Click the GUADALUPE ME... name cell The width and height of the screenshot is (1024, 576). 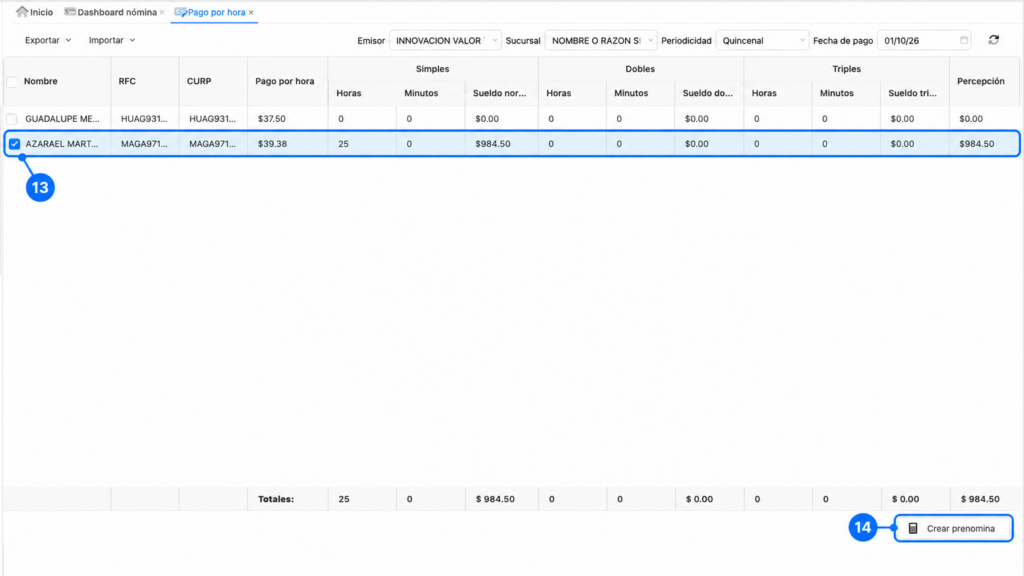tap(62, 119)
